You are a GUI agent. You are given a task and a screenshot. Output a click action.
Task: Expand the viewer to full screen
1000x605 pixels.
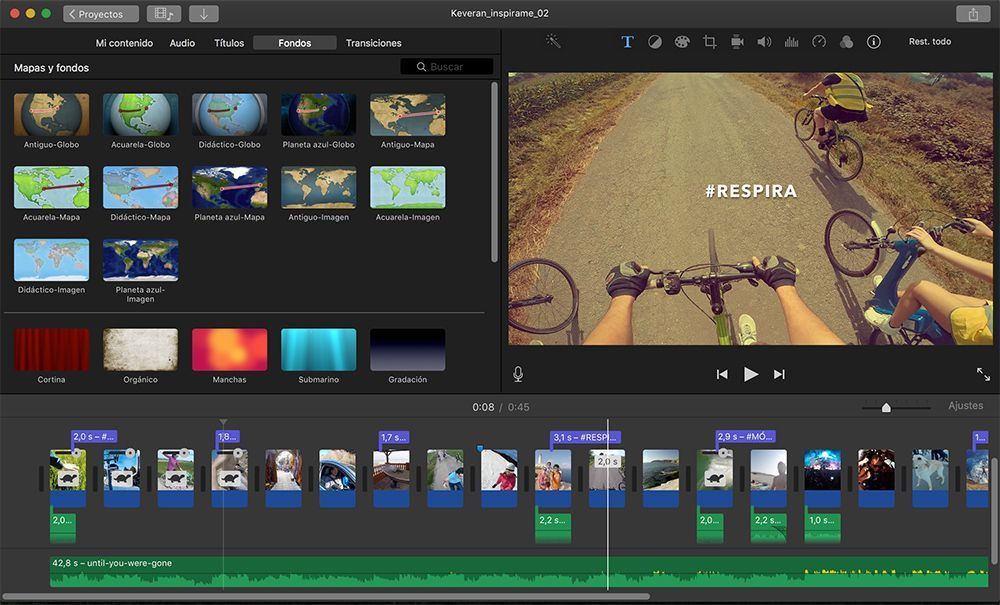tap(983, 374)
